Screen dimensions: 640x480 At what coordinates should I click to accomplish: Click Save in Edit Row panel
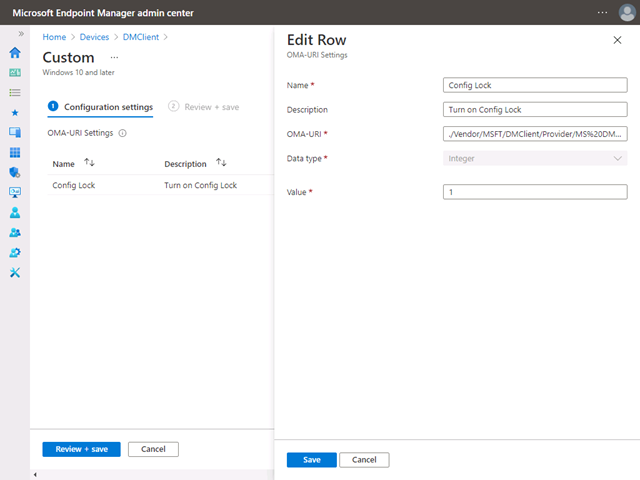tap(311, 460)
